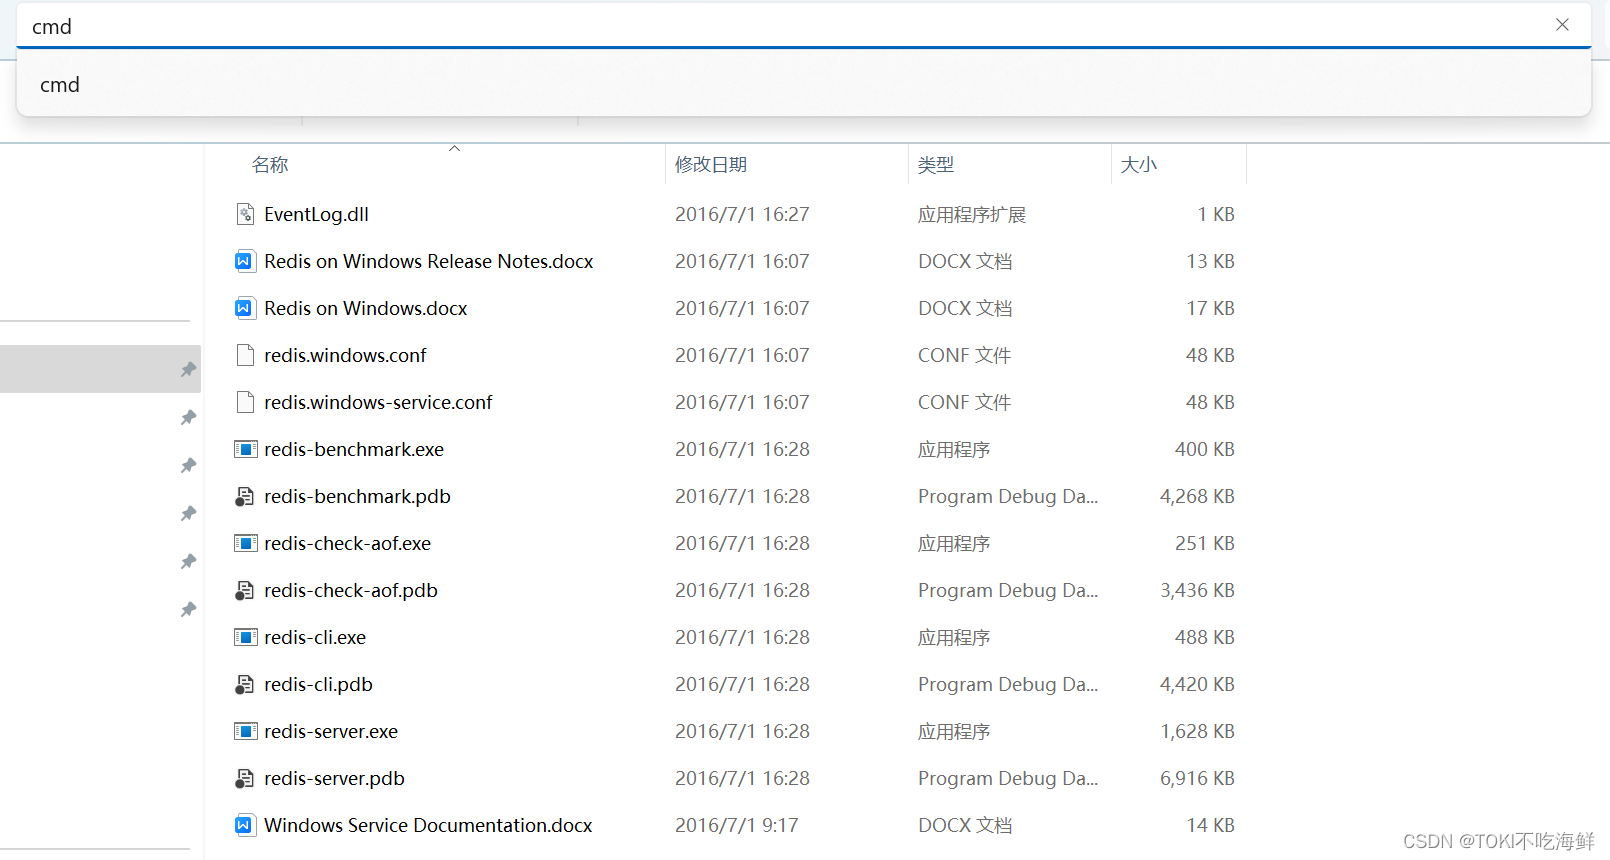Select the file EventLog.dll
Viewport: 1610px width, 860px height.
pos(316,214)
